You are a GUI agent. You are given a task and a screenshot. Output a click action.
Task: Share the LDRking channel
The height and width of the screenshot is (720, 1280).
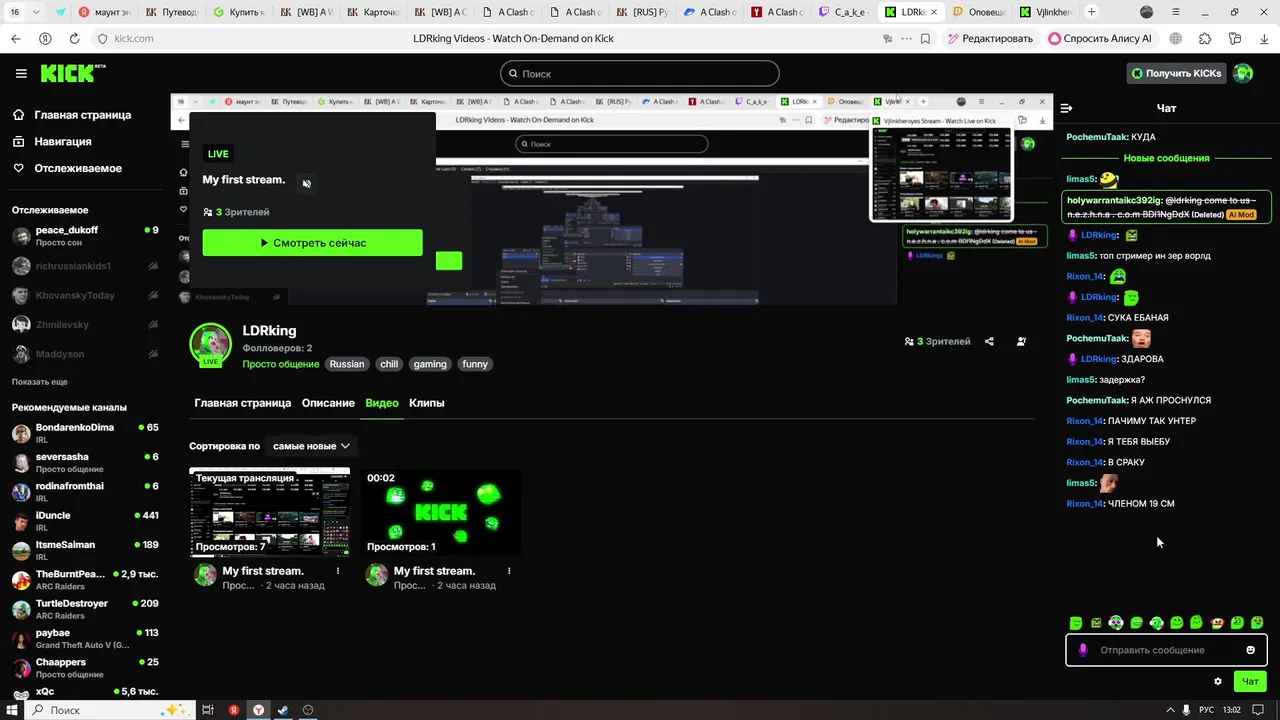(989, 341)
